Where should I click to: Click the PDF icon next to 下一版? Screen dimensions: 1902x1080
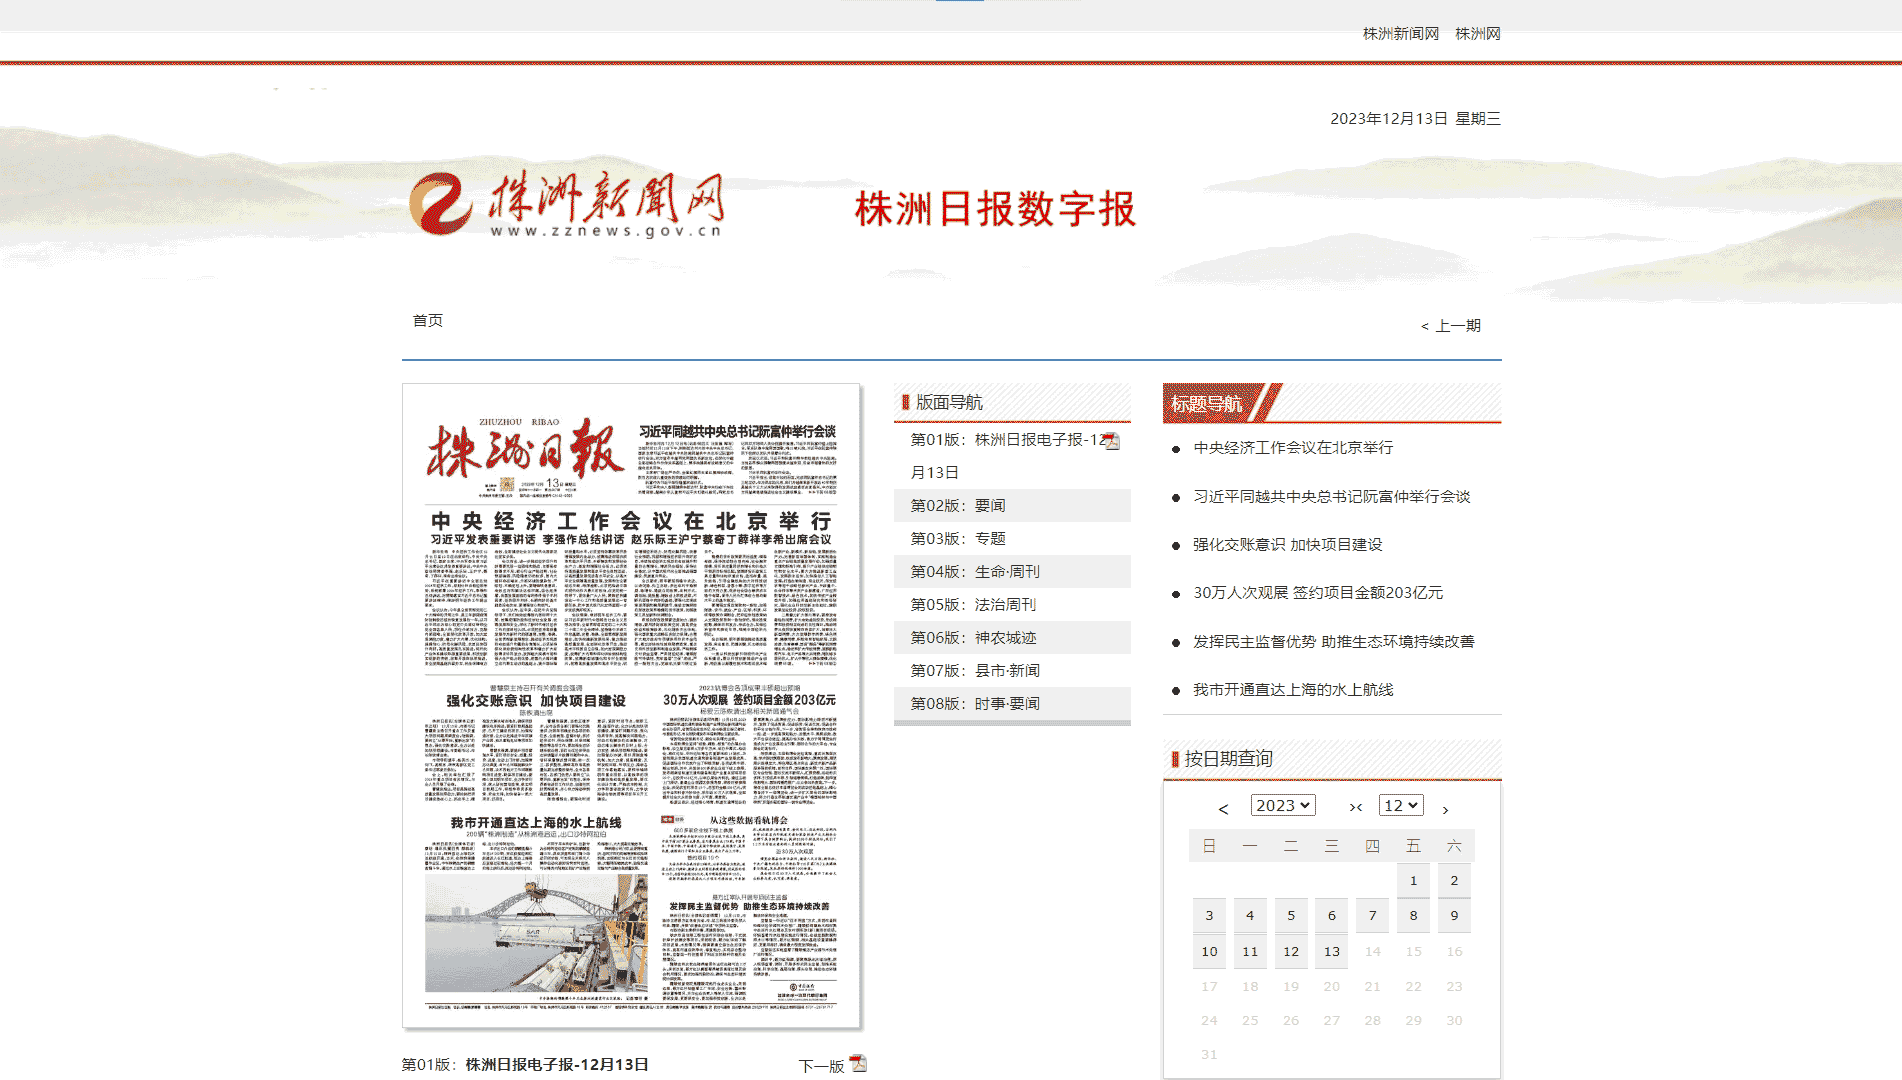point(858,1064)
